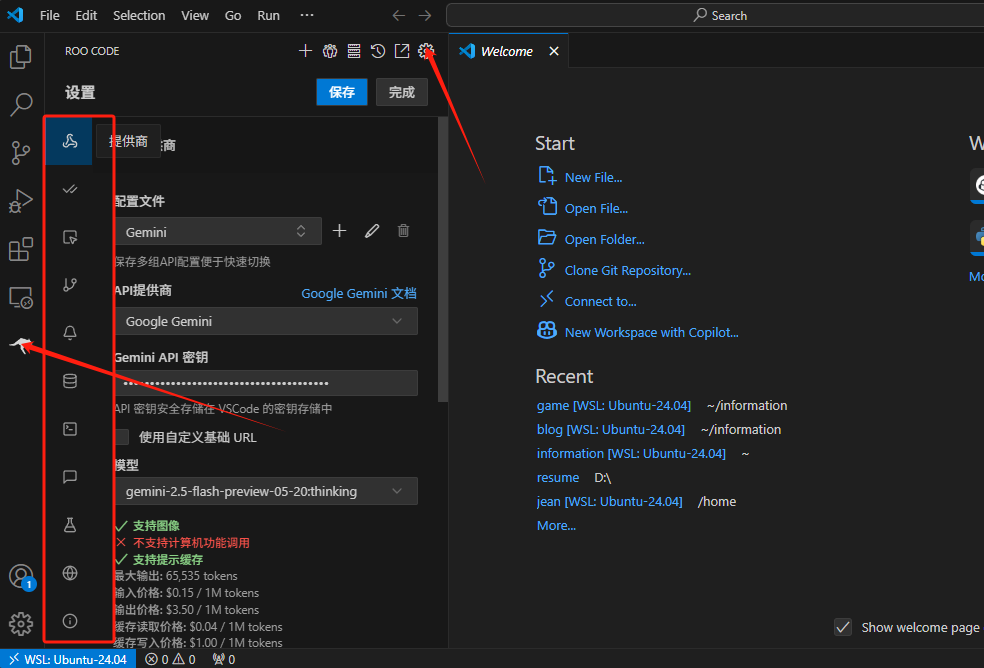Open the Explorer view in activity bar
The height and width of the screenshot is (668, 984).
[21, 57]
